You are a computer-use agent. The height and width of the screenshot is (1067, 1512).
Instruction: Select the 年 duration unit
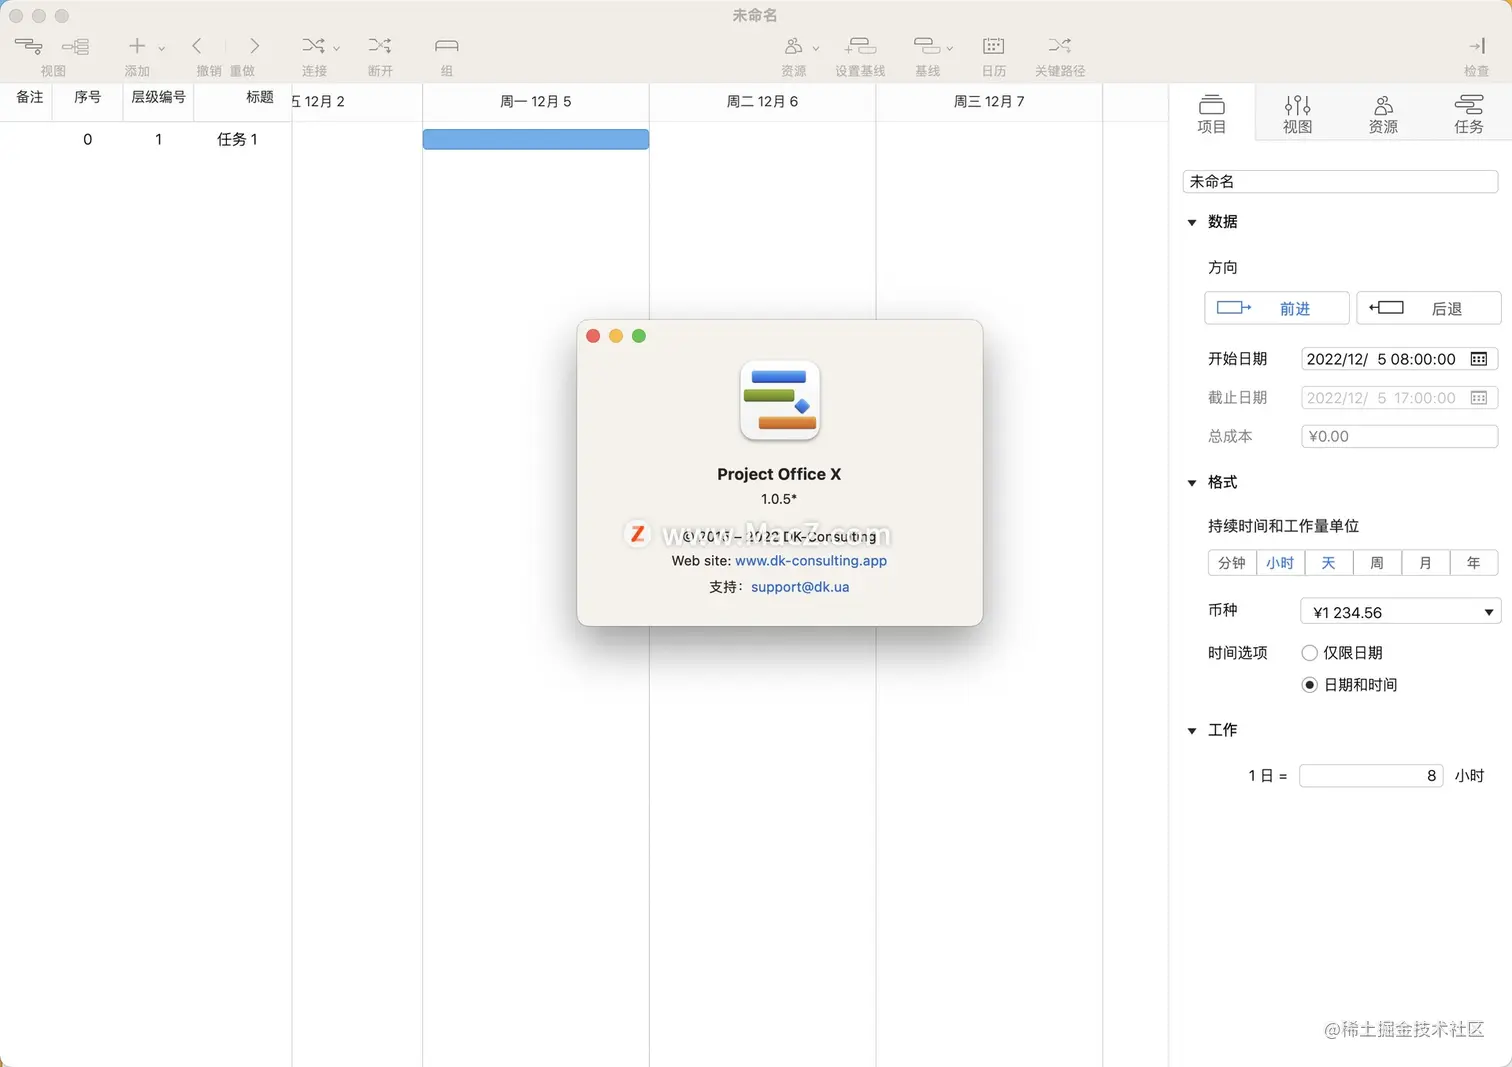(1473, 563)
